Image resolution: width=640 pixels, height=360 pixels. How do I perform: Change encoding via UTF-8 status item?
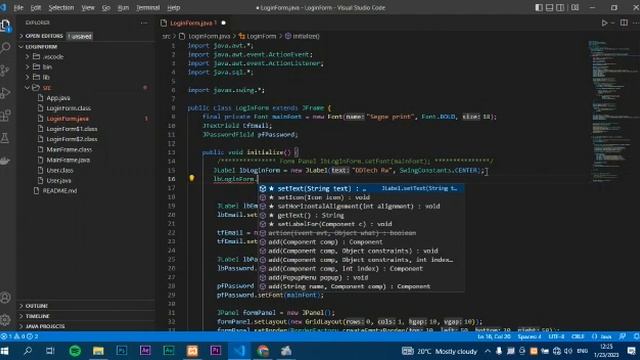556,337
